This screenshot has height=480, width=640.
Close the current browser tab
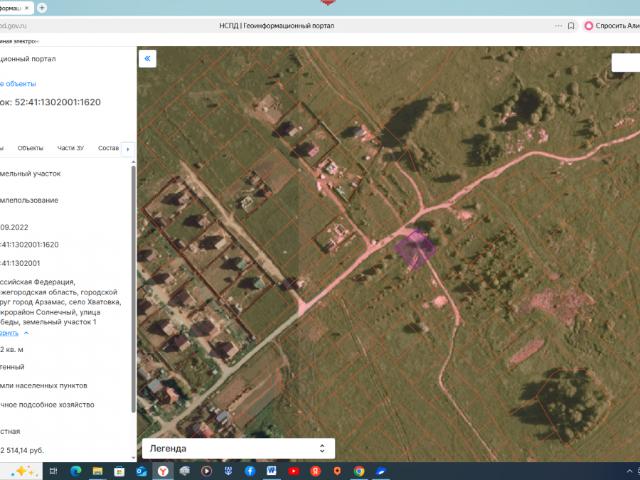point(27,8)
